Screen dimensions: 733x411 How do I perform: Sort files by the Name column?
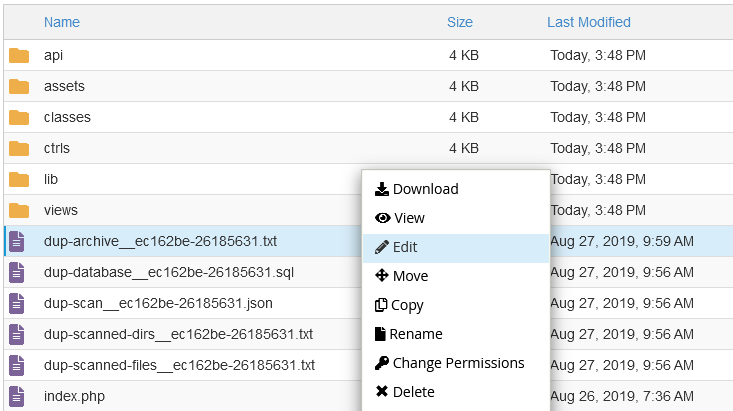(62, 22)
